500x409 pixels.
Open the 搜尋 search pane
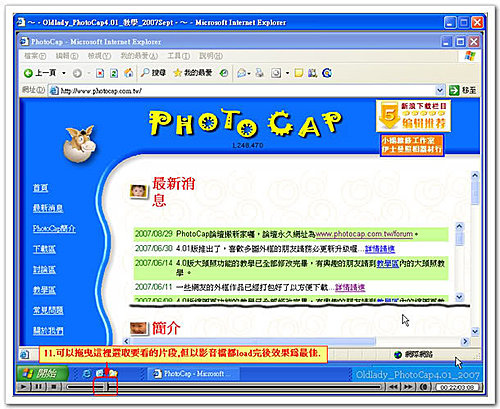[x=153, y=73]
